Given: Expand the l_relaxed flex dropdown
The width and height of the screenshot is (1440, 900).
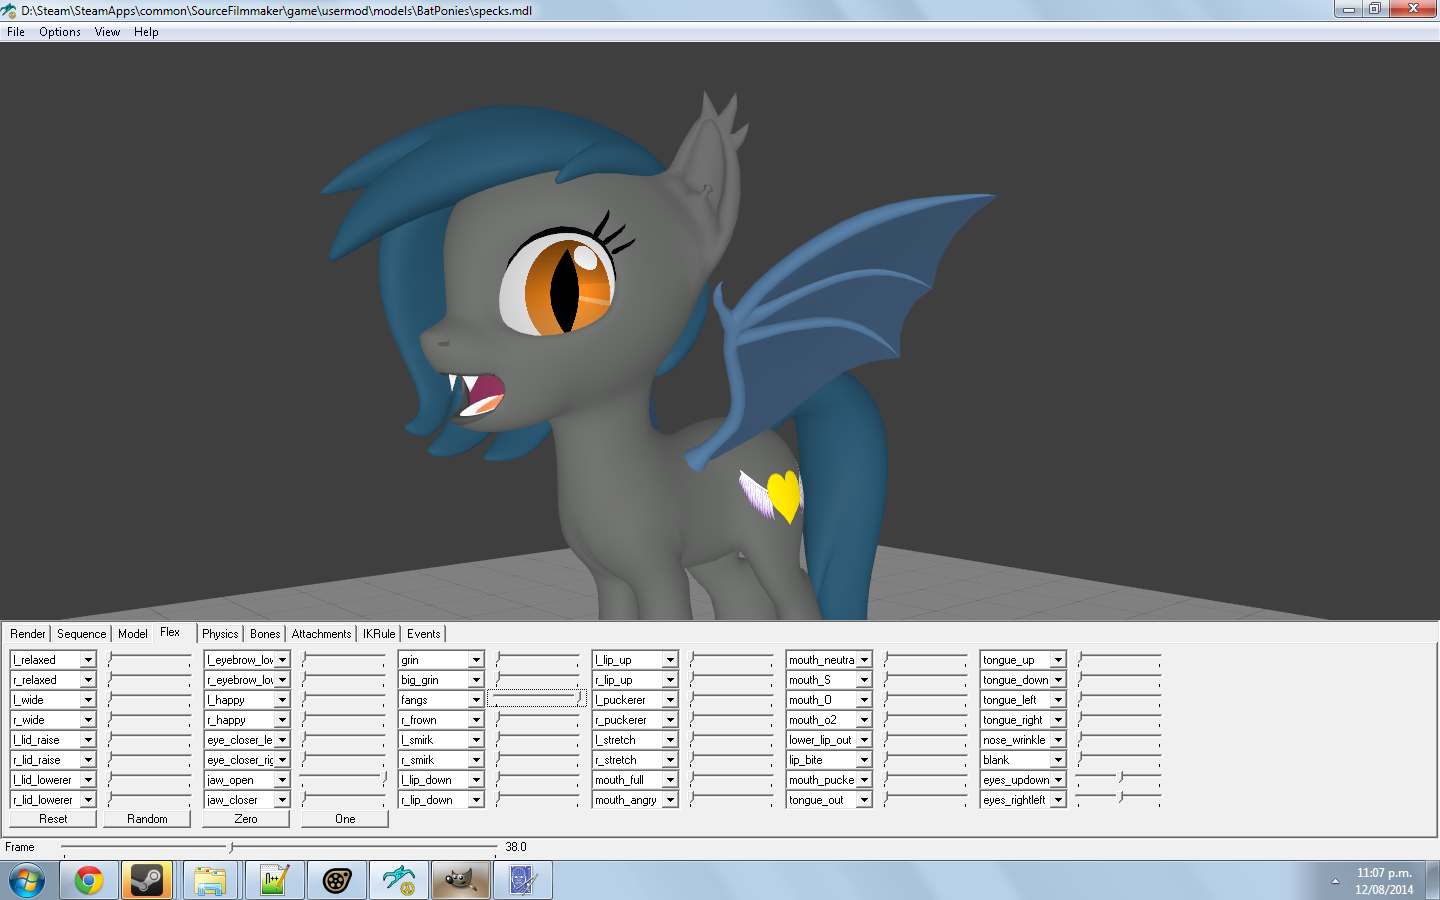Looking at the screenshot, I should click(x=88, y=660).
